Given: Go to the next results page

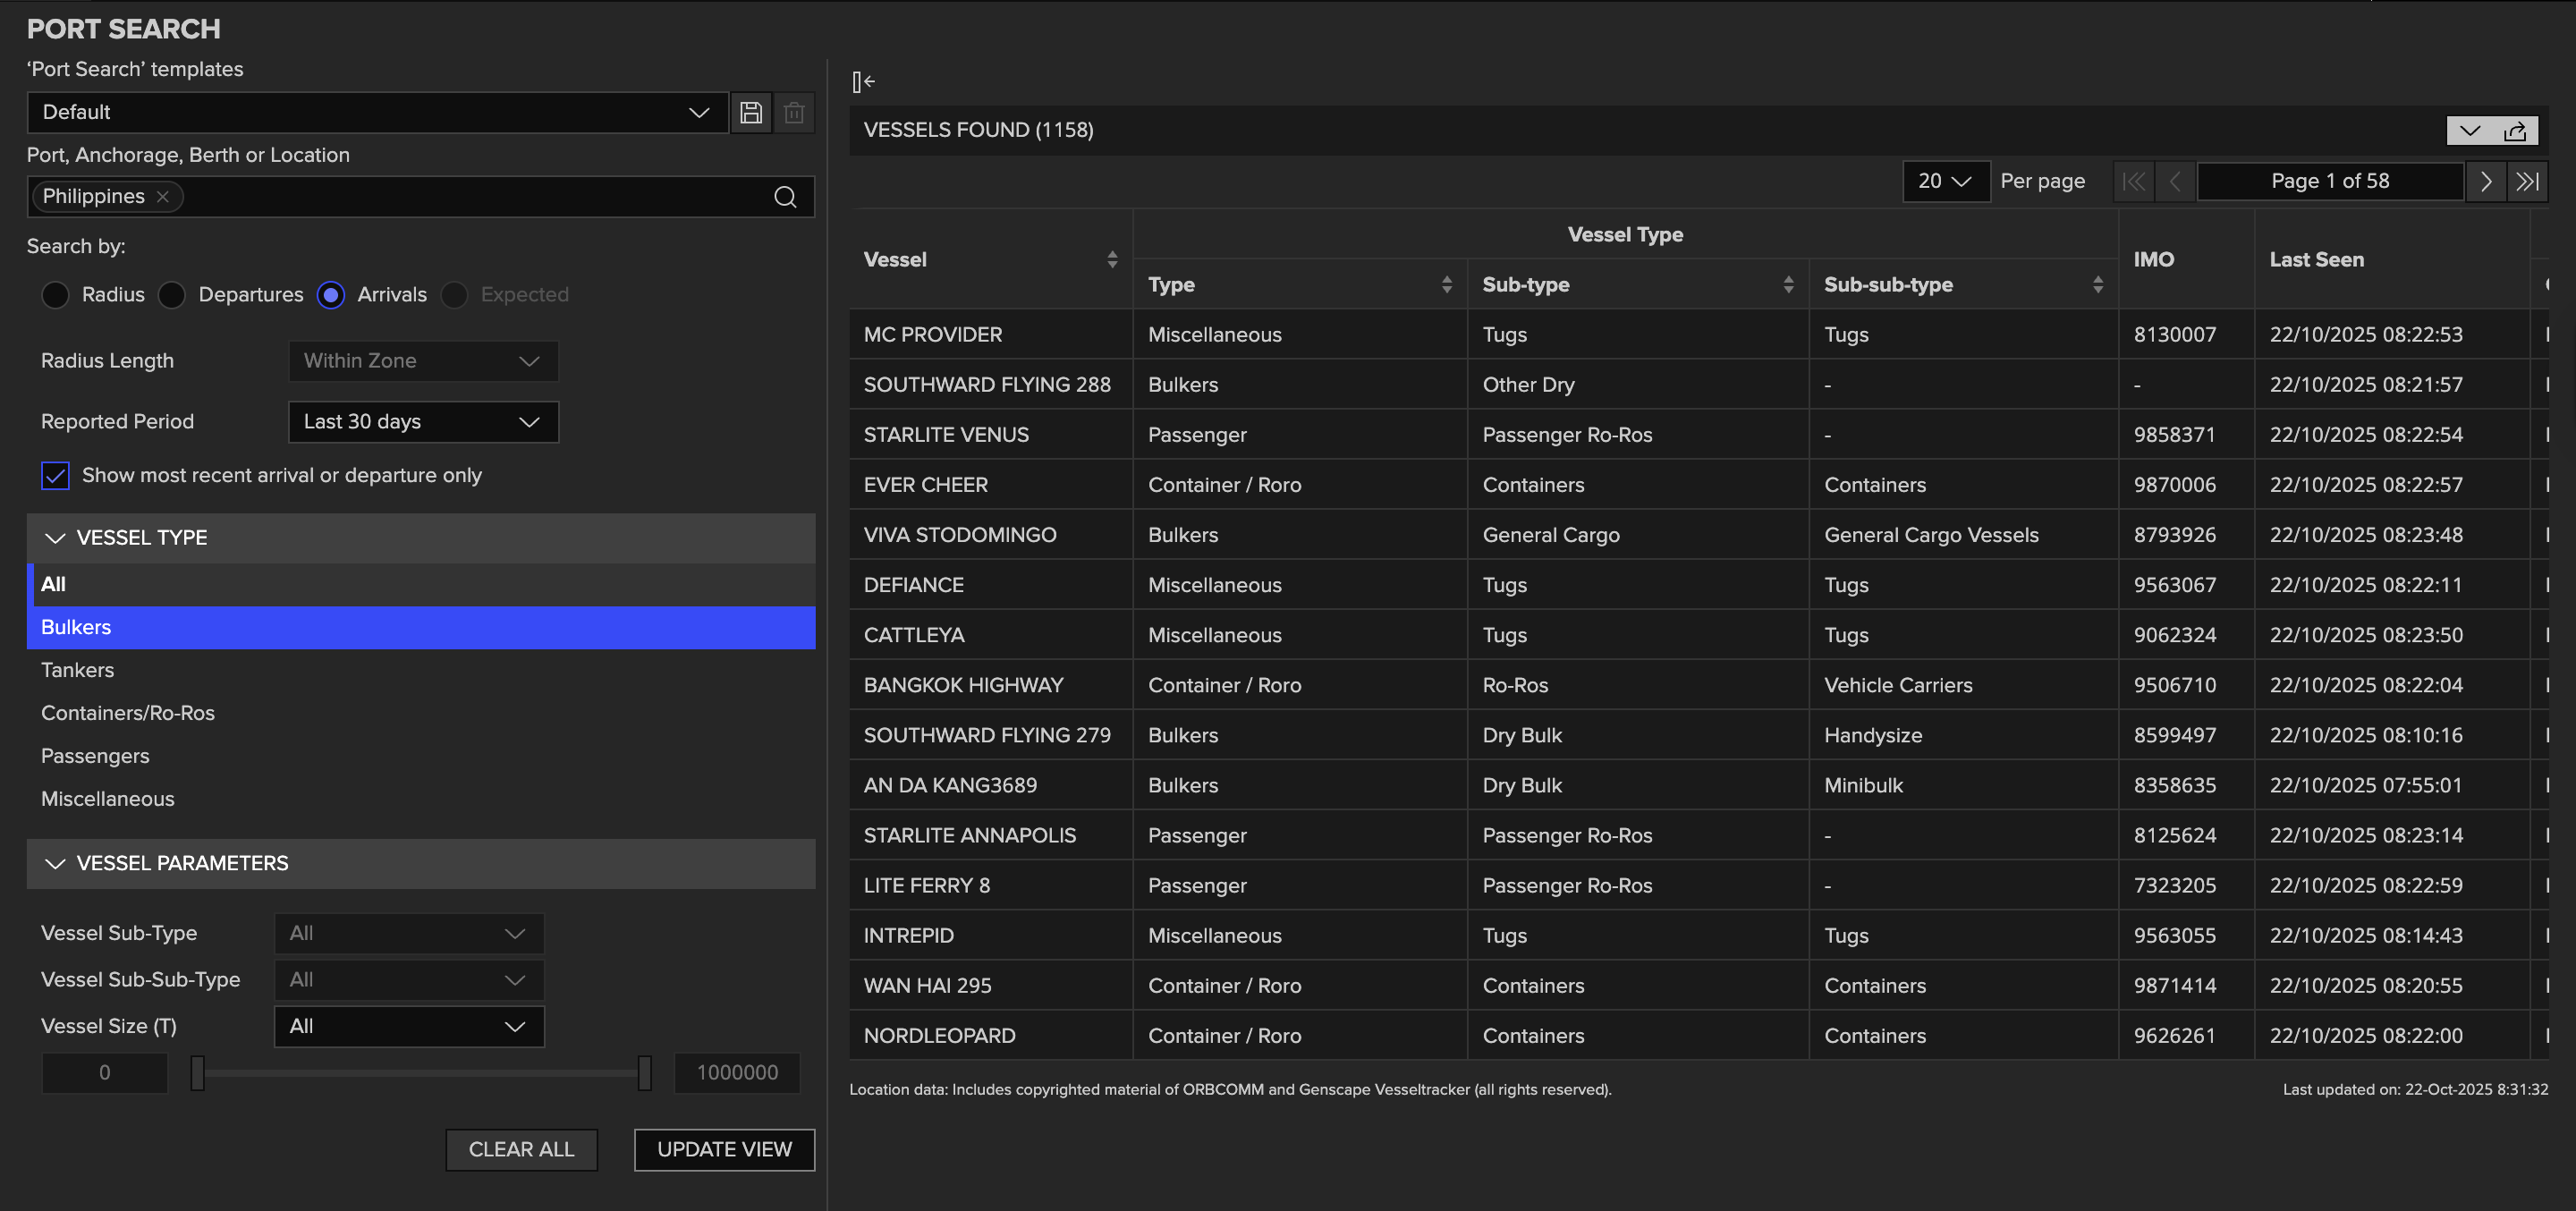Looking at the screenshot, I should tap(2485, 181).
